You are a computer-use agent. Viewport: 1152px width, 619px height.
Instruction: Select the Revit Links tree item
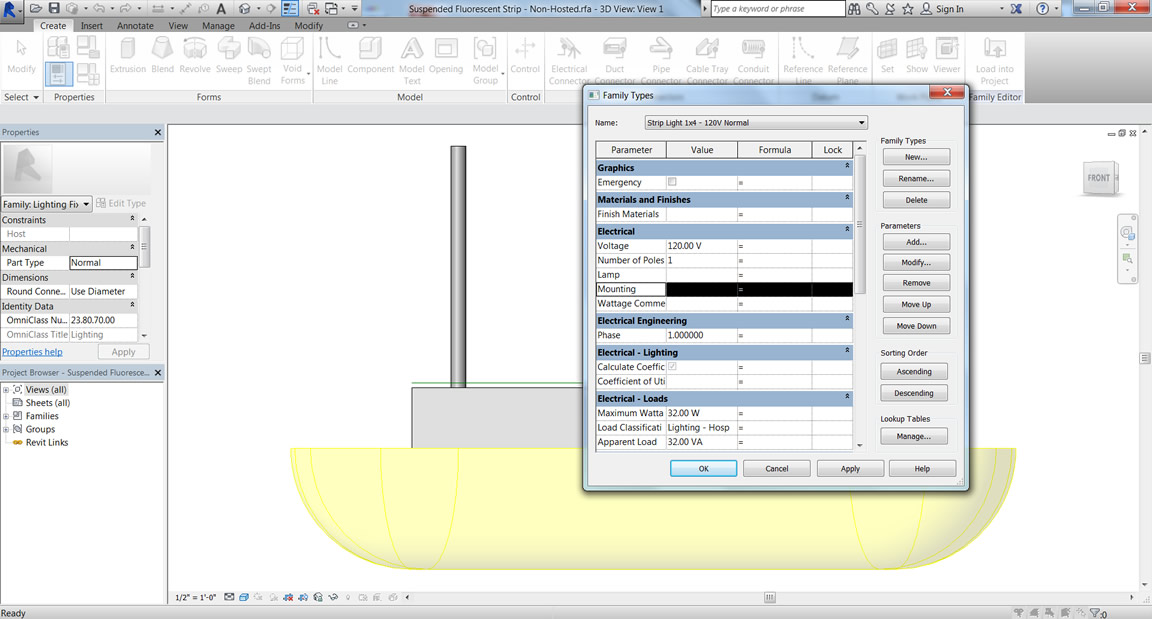click(47, 443)
